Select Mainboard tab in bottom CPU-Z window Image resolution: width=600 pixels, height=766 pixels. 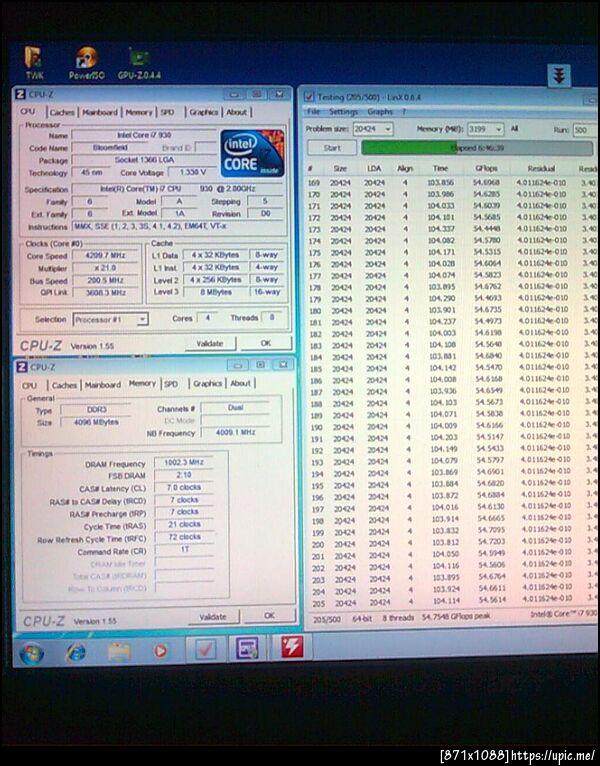[103, 385]
